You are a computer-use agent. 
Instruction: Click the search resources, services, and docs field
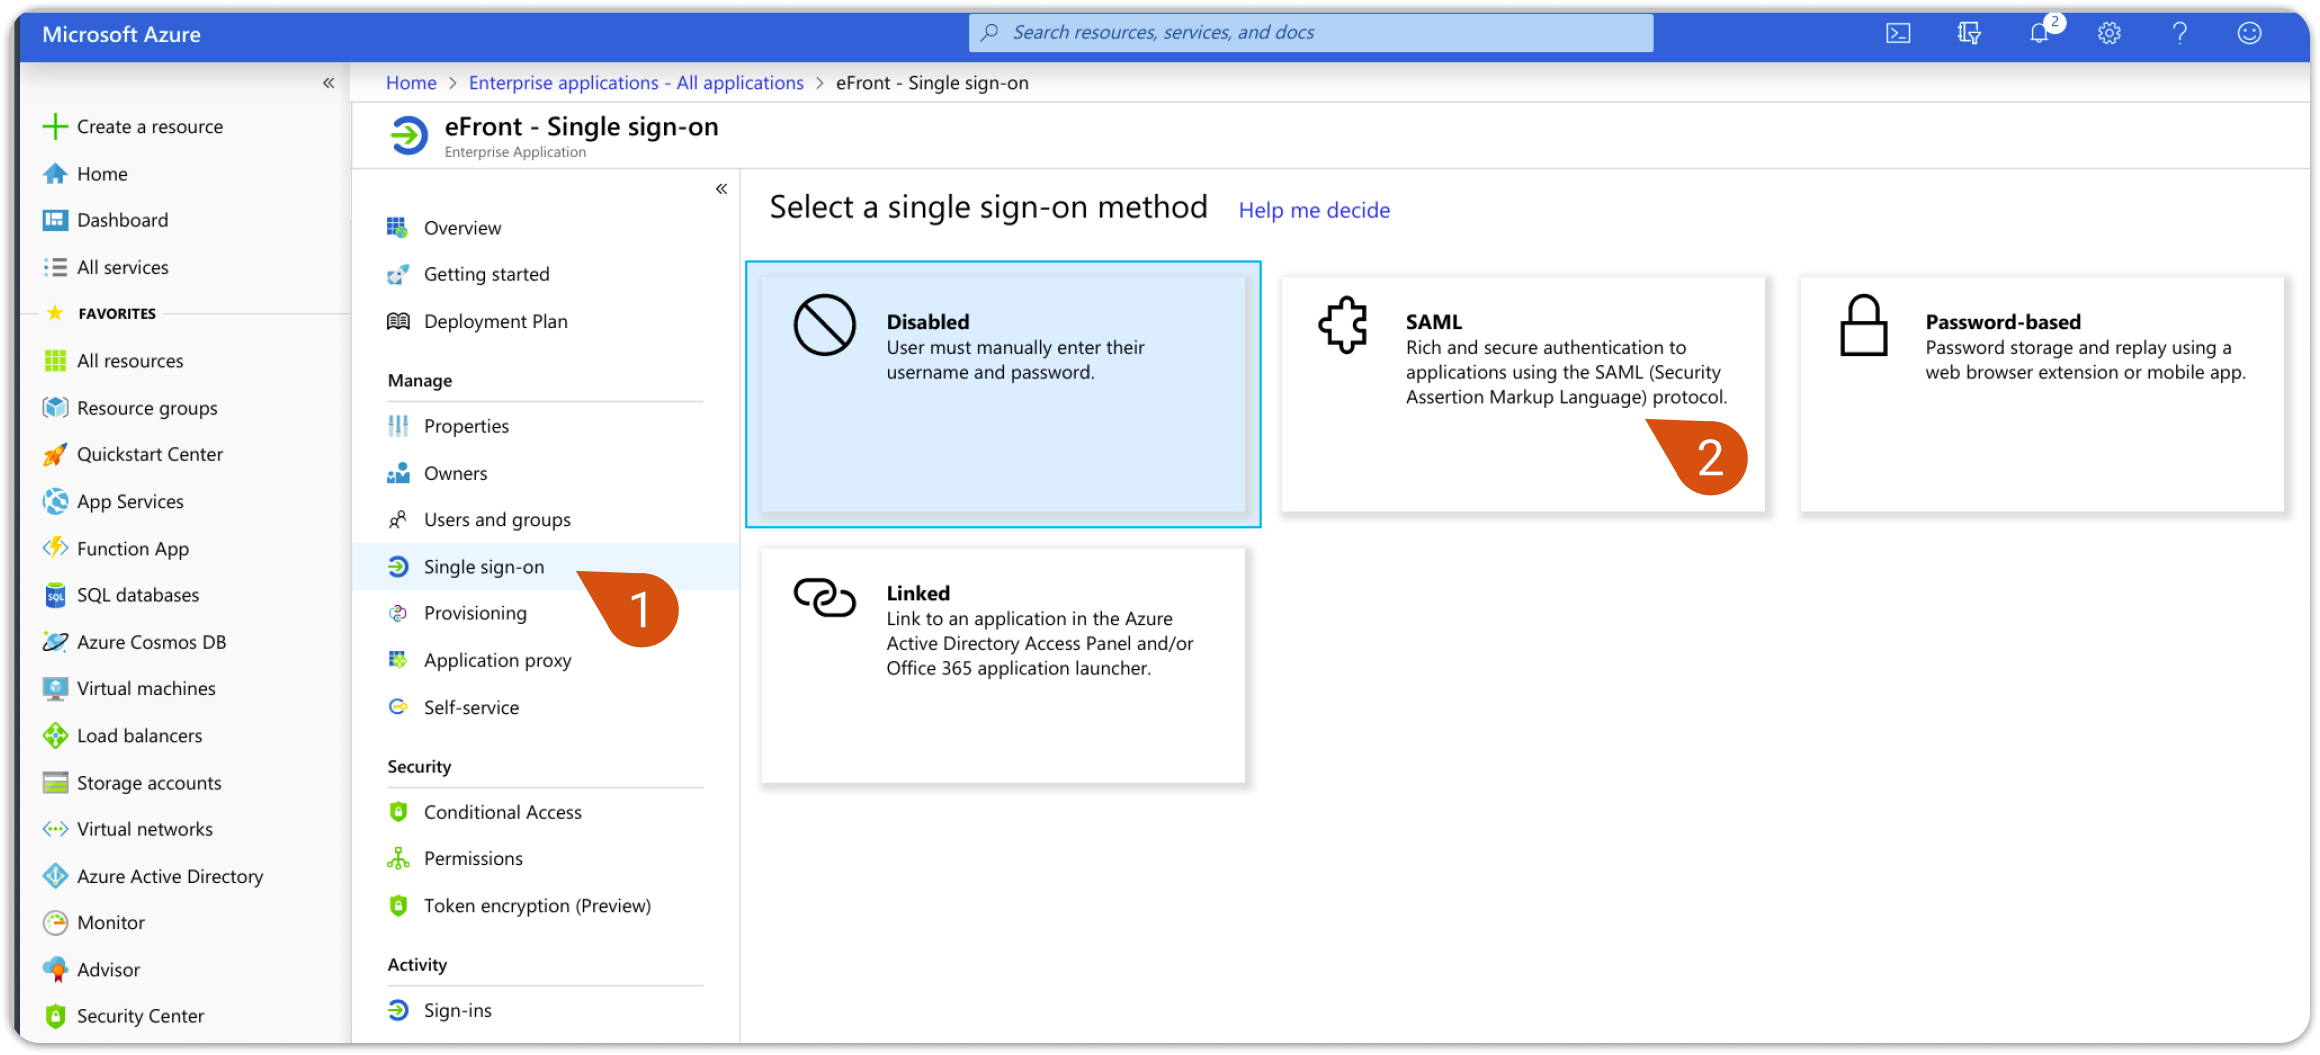click(x=1310, y=32)
